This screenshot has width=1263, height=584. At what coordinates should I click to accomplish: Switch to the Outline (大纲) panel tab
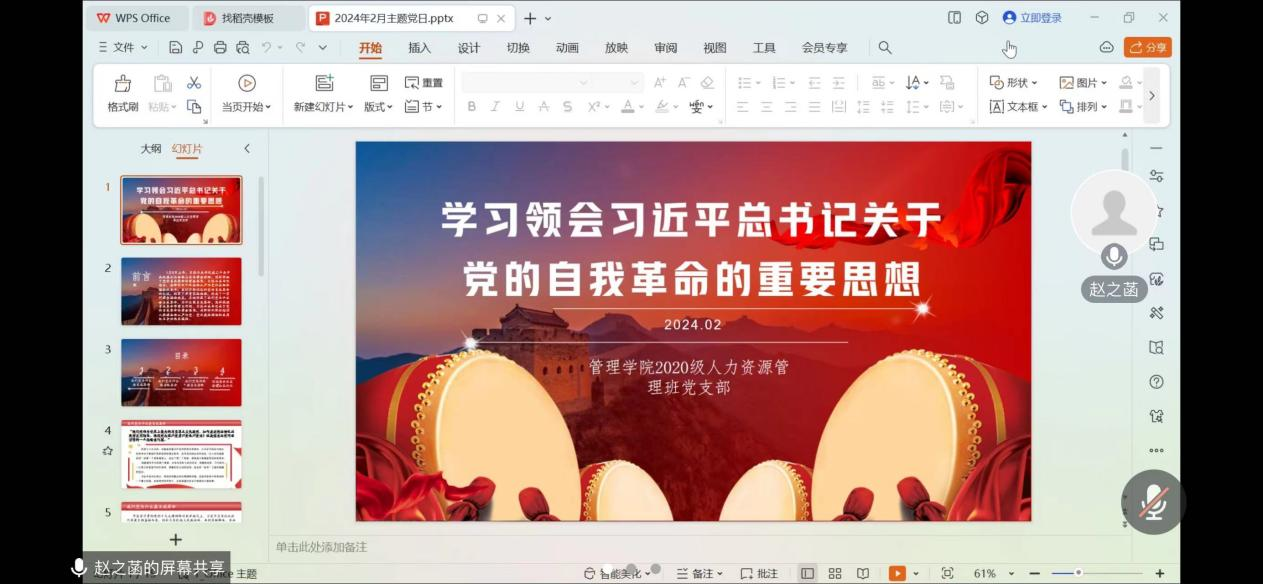coord(150,148)
